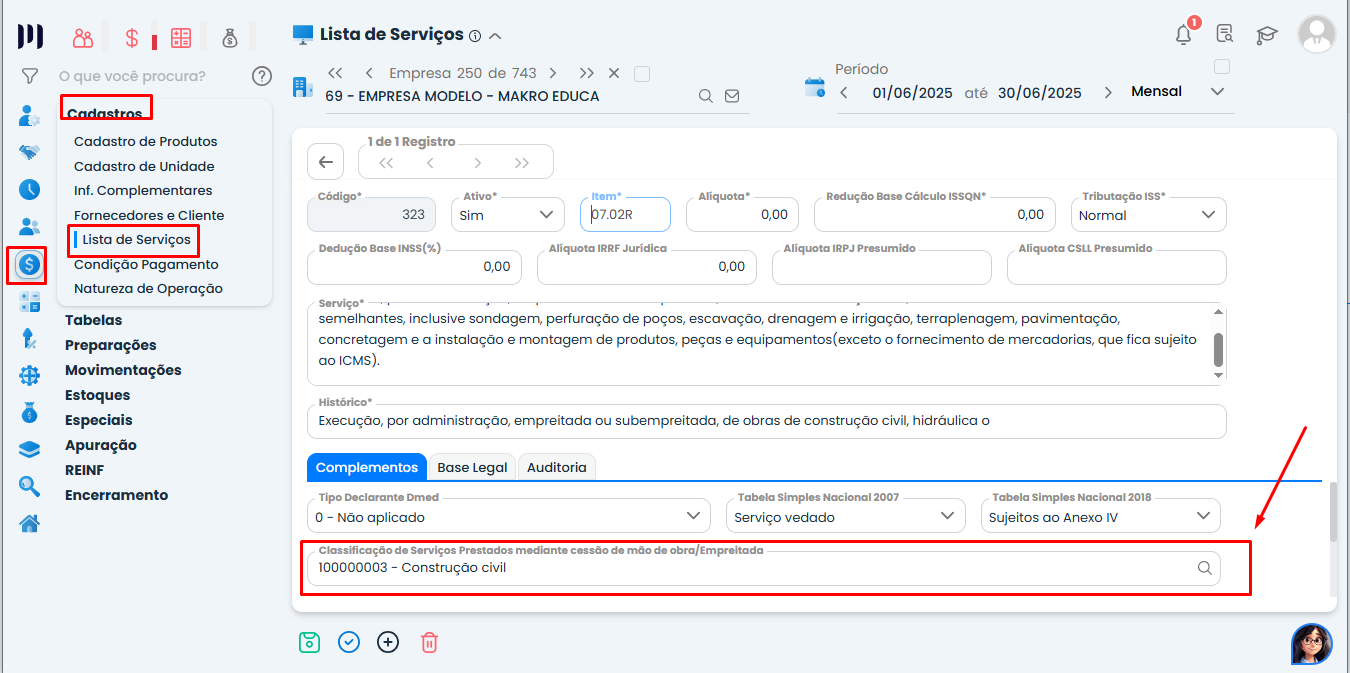The image size is (1350, 673).
Task: Open the graduation cap training icon
Action: (x=1267, y=35)
